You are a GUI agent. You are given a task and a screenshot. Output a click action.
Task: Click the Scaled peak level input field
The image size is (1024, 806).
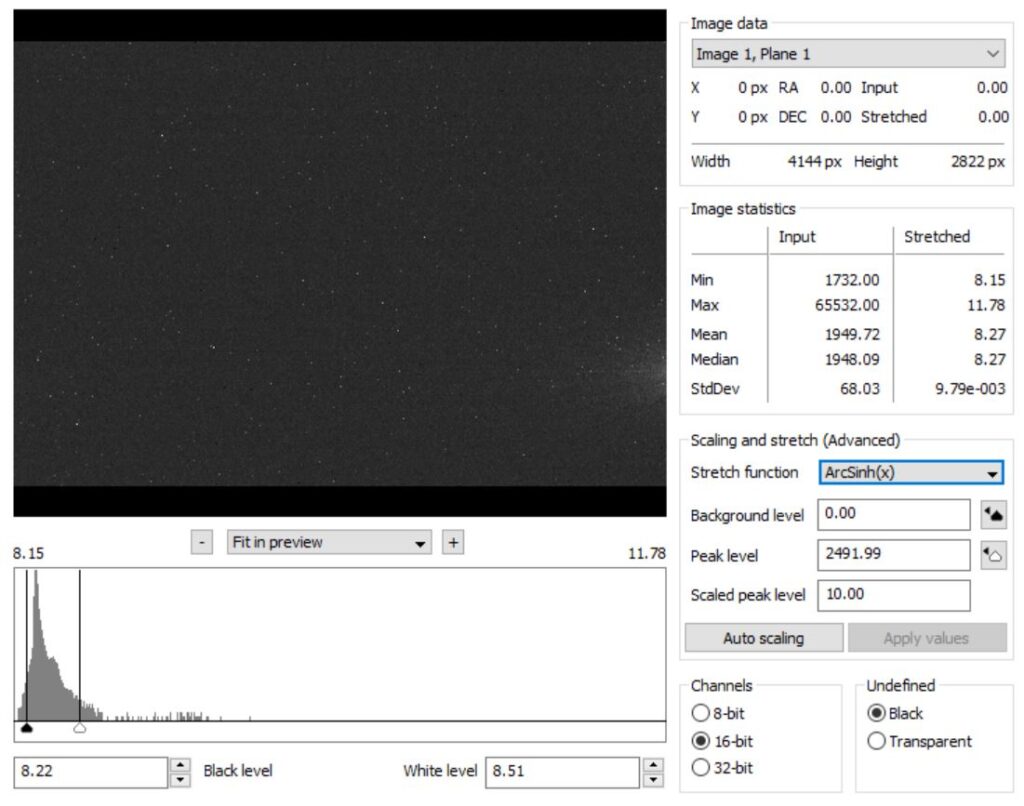coord(893,595)
